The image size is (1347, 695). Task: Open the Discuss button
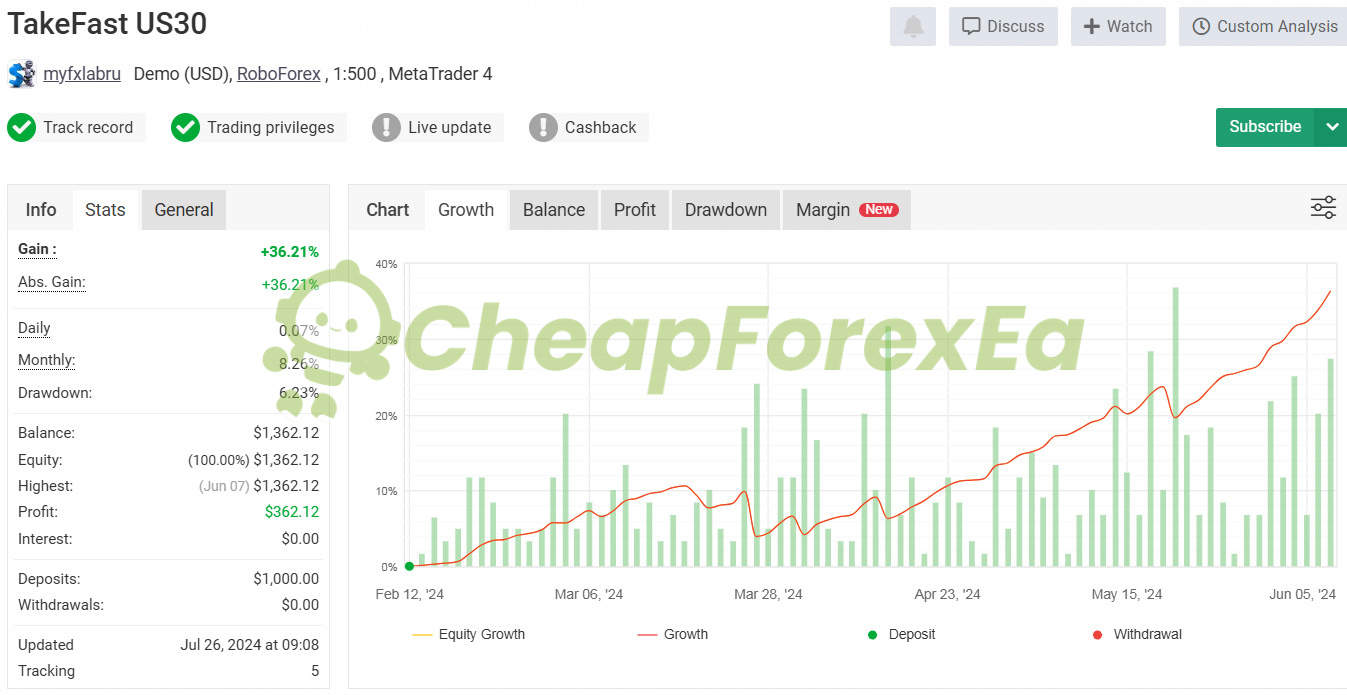[x=1003, y=26]
